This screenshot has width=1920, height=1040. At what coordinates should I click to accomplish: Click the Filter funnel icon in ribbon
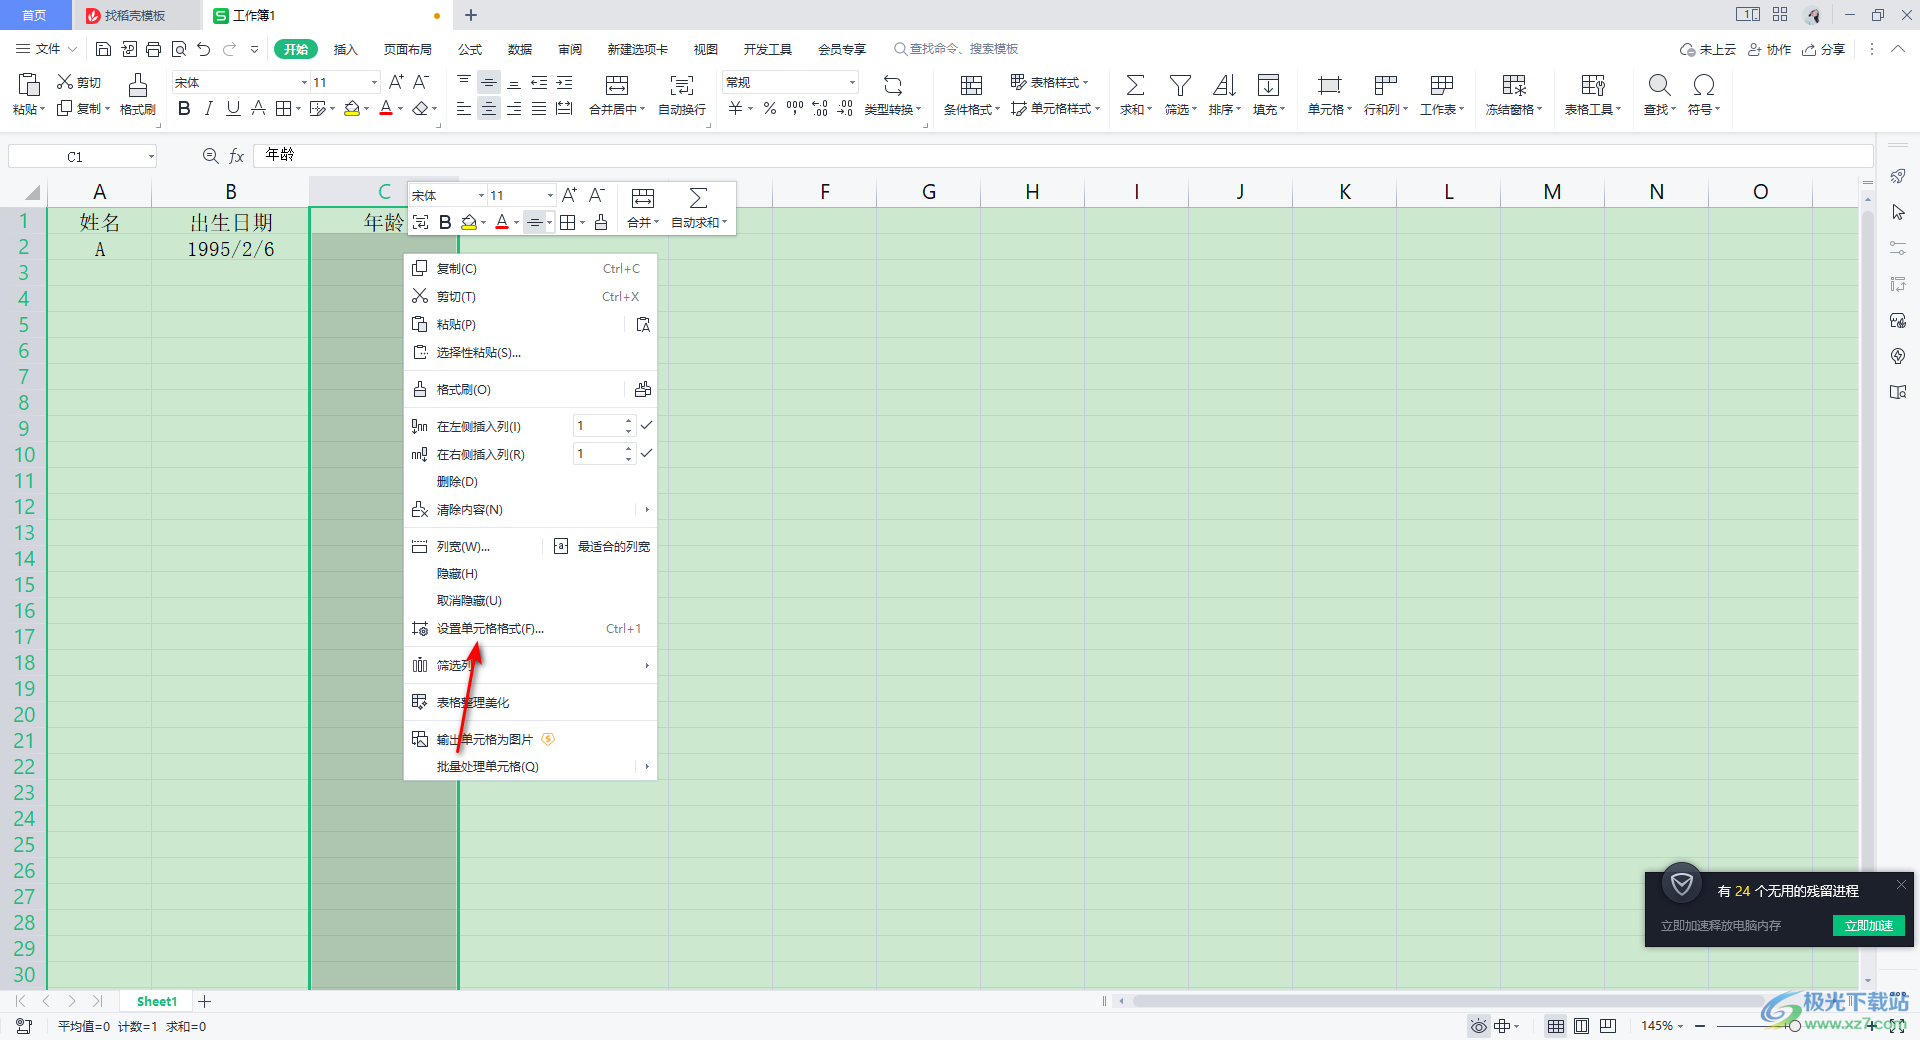coord(1180,85)
